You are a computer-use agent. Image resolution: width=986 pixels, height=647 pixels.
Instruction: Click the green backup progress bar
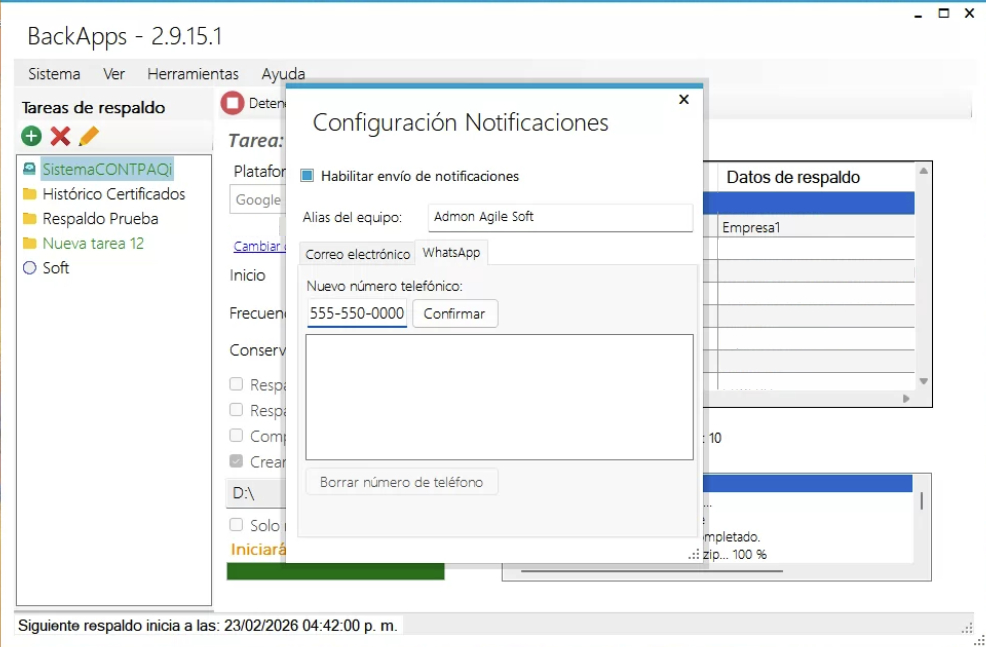click(335, 571)
